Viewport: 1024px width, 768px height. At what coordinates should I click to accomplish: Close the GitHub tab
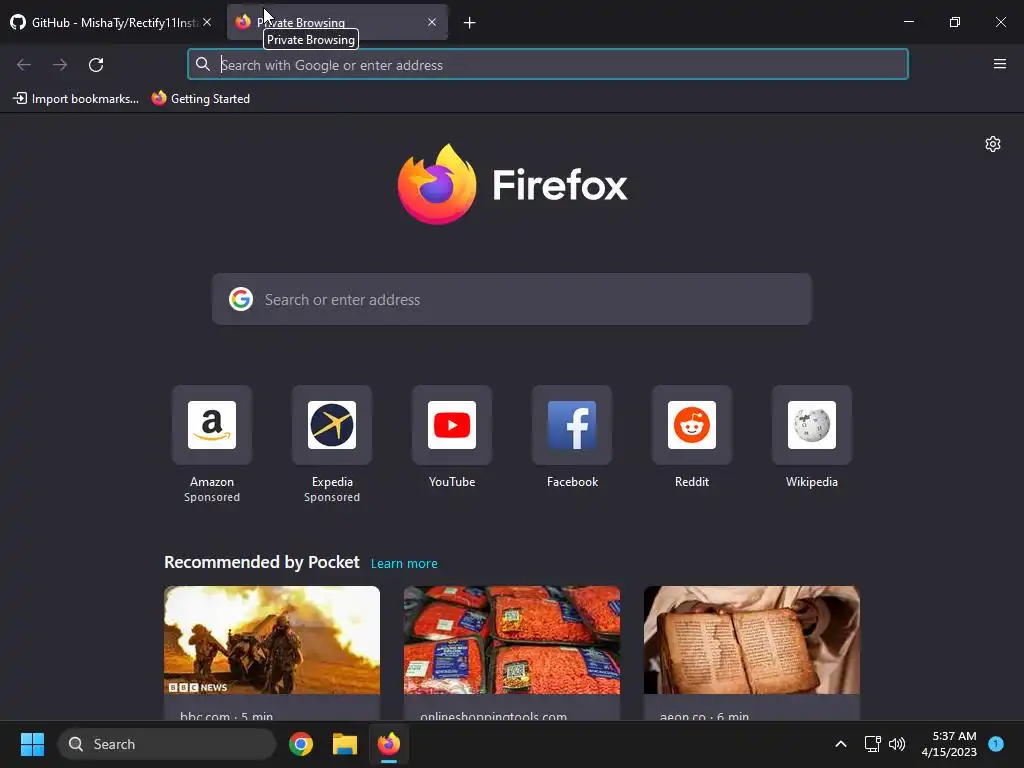207,22
